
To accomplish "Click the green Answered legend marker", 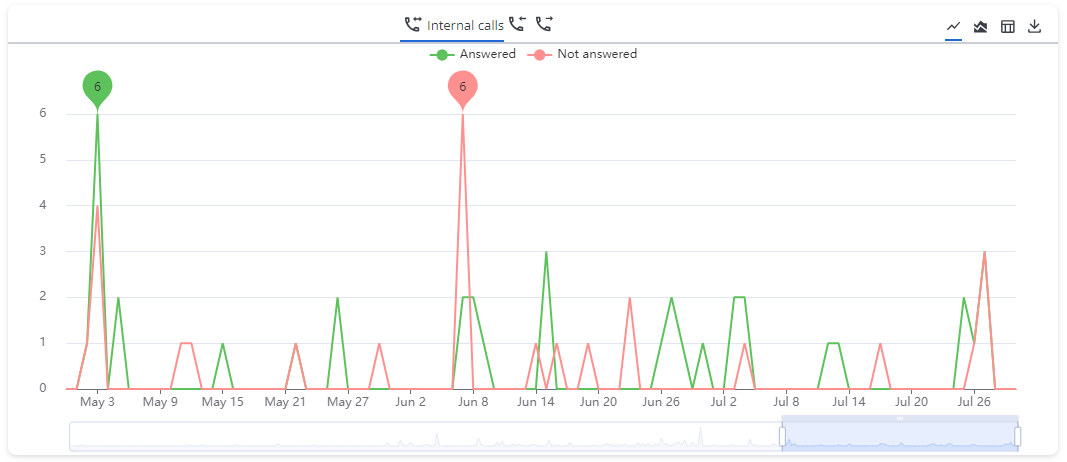I will 442,54.
